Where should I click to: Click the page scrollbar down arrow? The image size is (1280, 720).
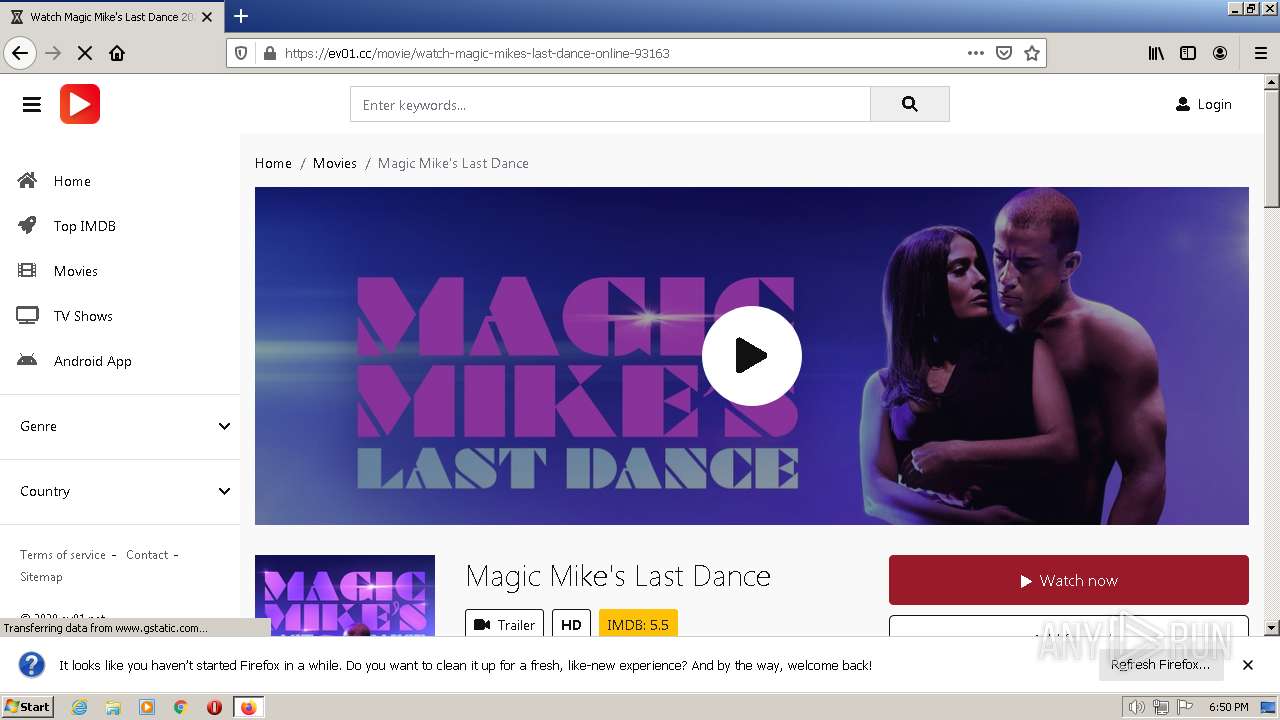point(1272,628)
